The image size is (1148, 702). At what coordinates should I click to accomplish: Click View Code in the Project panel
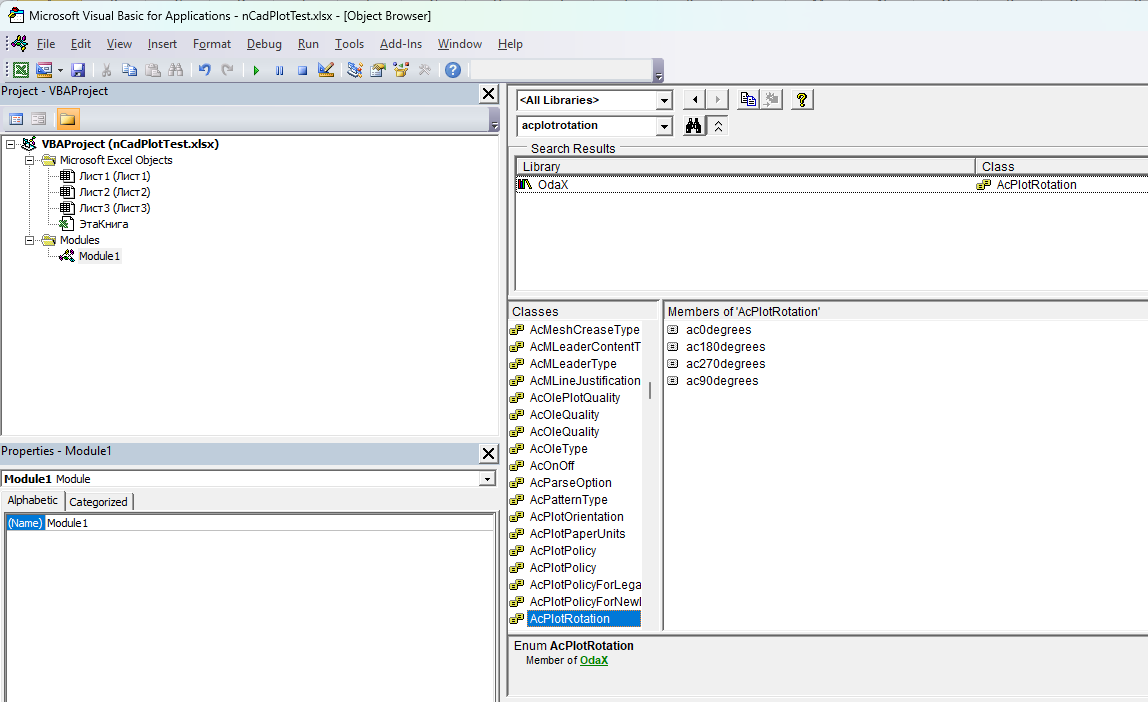[x=16, y=119]
